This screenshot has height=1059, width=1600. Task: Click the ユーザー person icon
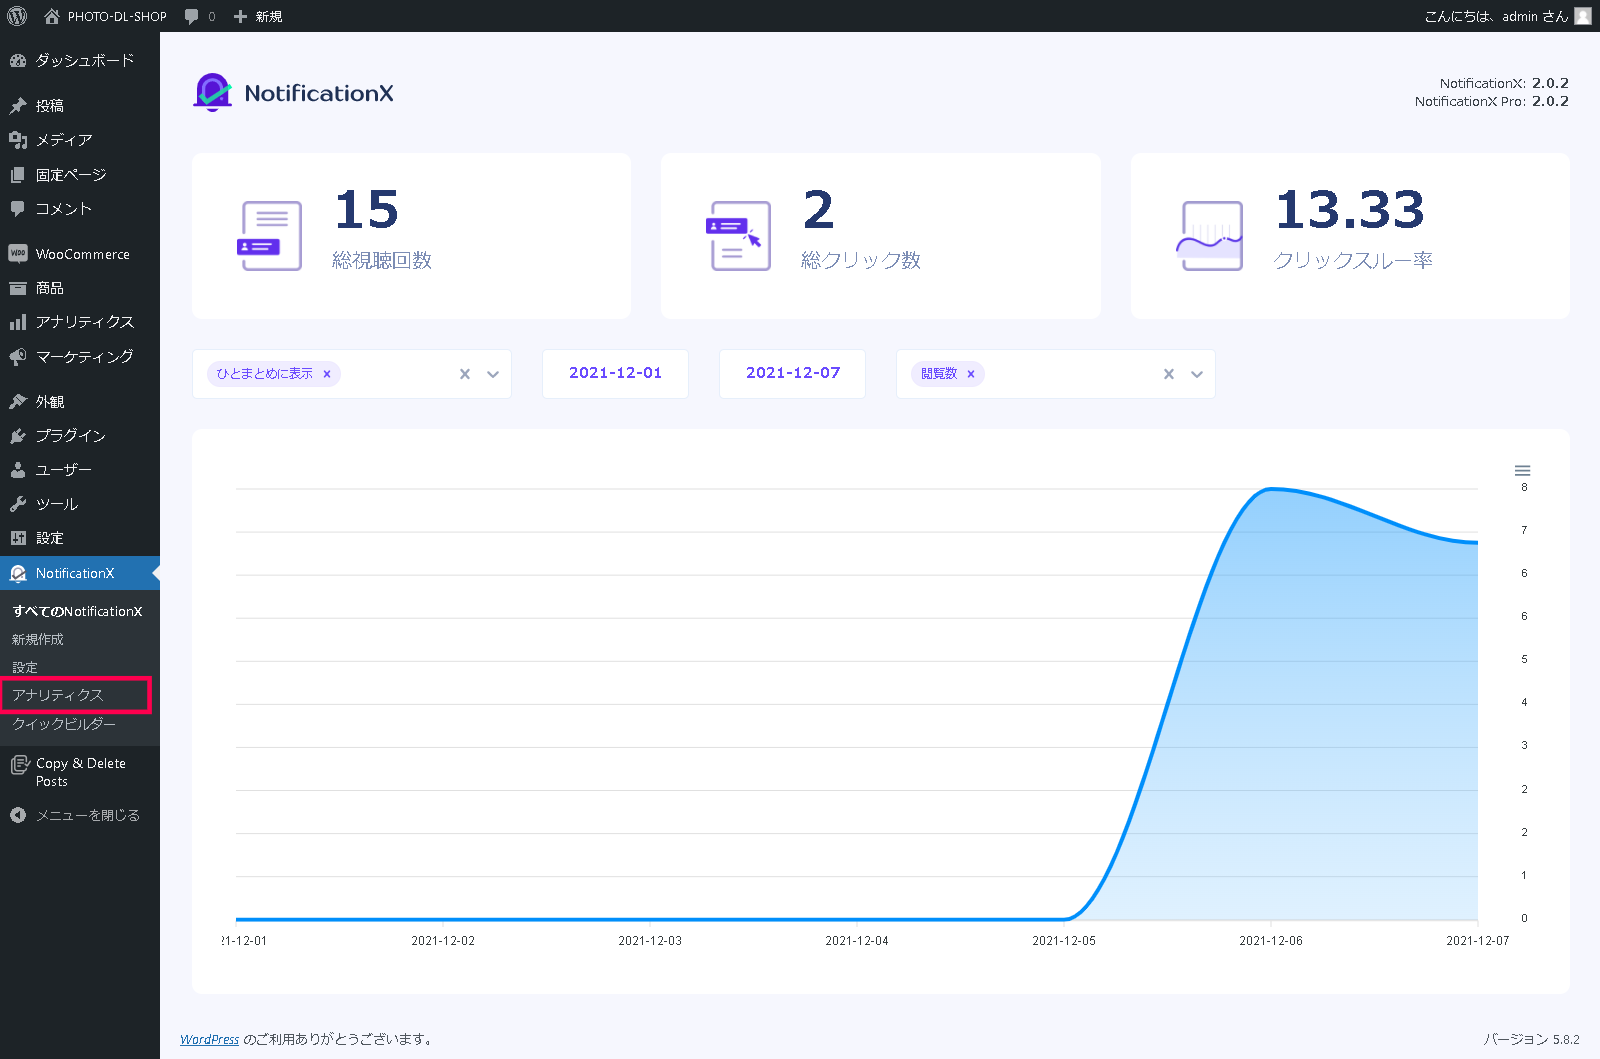click(18, 470)
